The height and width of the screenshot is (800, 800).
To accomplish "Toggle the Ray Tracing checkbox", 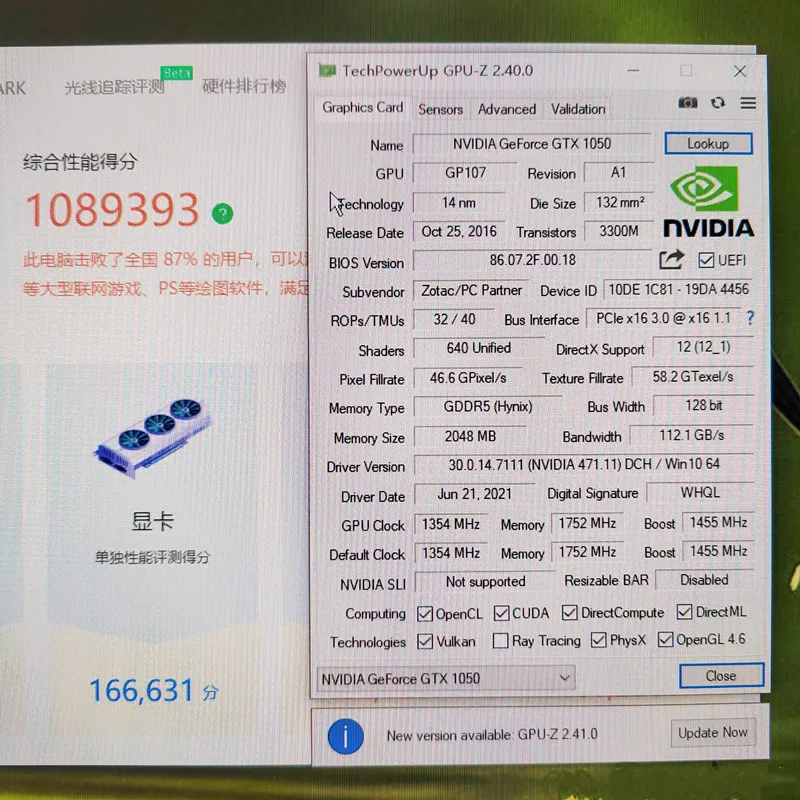I will click(x=501, y=641).
